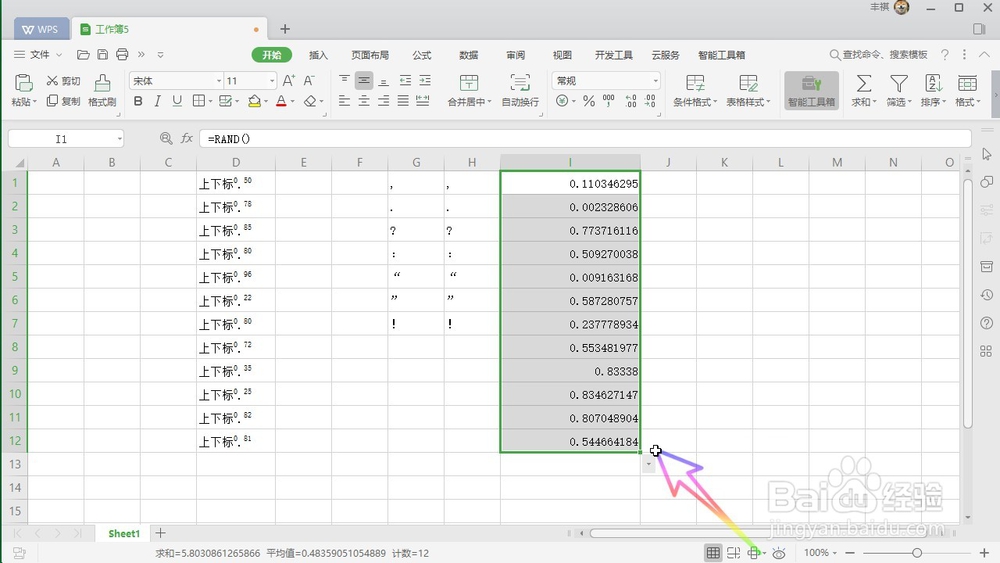Image resolution: width=1000 pixels, height=563 pixels.
Task: Toggle center horizontal alignment
Action: (x=364, y=101)
